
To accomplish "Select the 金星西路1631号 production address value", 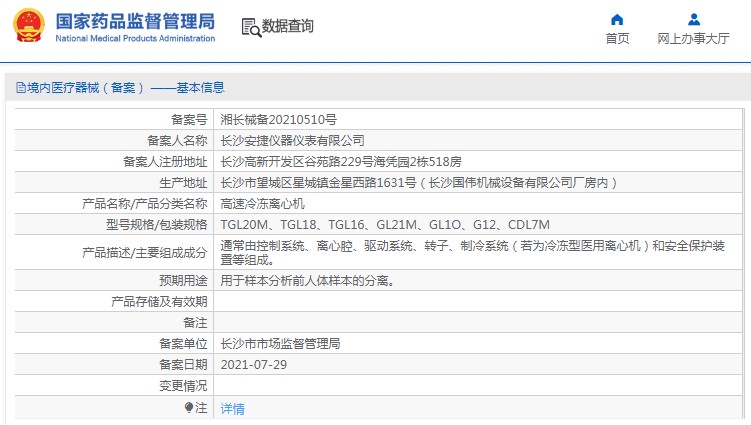I will coord(419,183).
